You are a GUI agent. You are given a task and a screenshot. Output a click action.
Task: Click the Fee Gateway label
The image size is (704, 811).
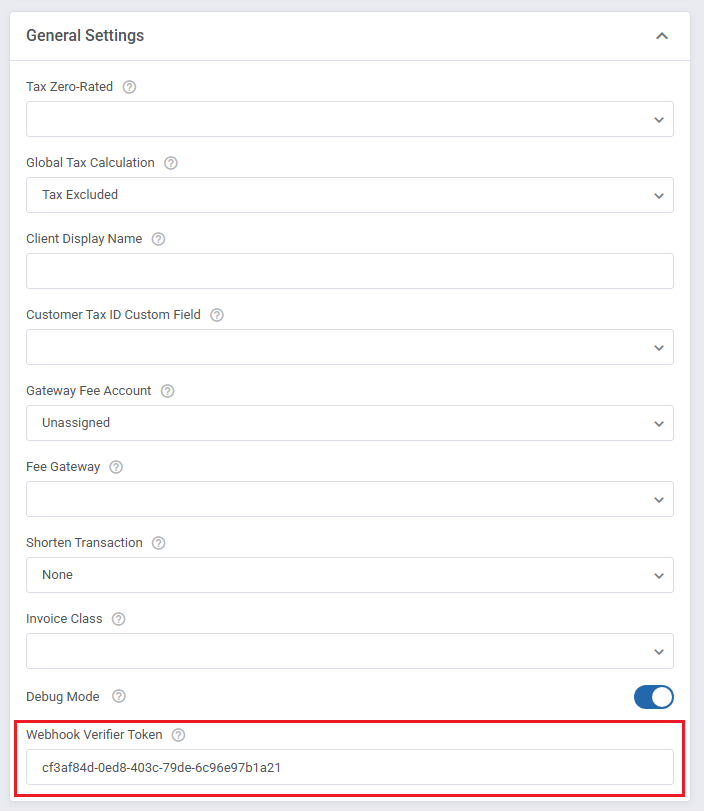[63, 467]
